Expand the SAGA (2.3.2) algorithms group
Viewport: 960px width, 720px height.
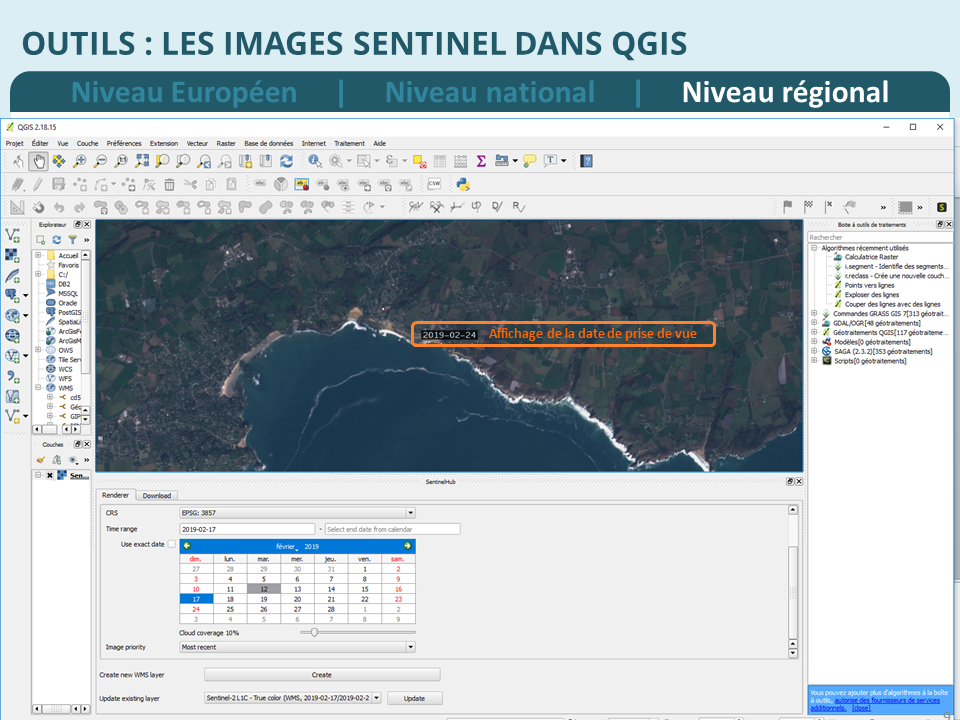point(814,351)
